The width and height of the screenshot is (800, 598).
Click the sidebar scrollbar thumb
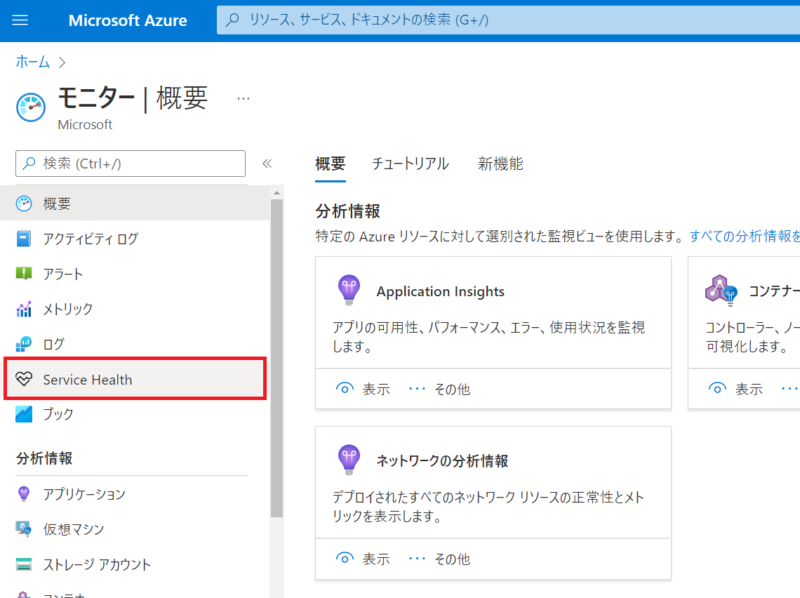tap(277, 359)
